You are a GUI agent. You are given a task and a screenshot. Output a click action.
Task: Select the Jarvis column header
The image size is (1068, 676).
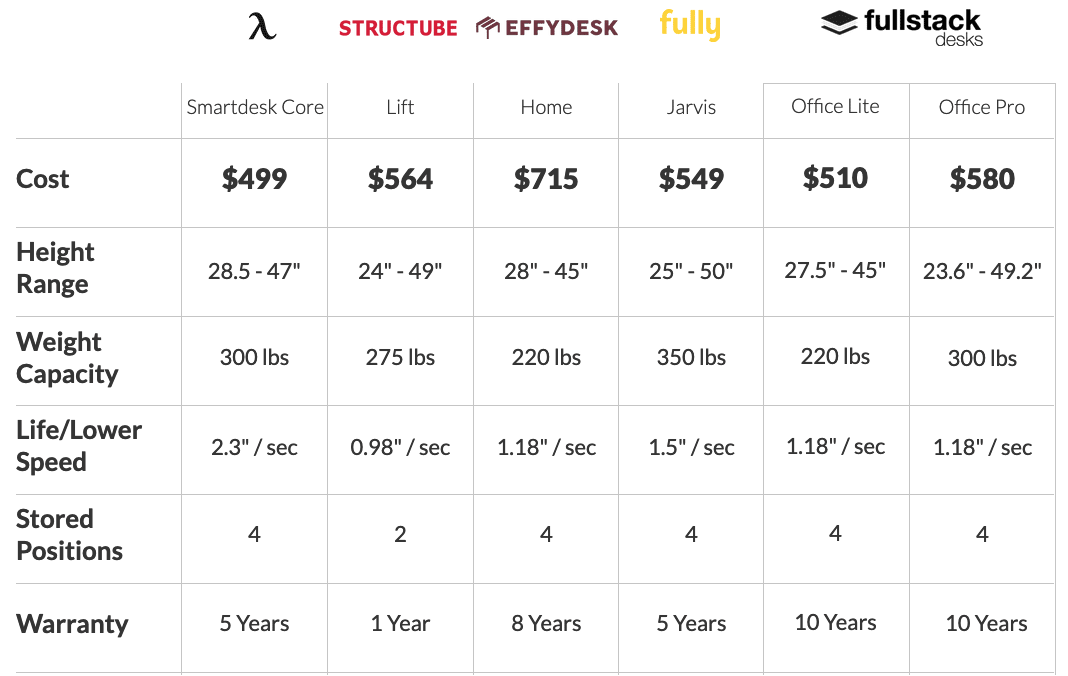pyautogui.click(x=691, y=107)
